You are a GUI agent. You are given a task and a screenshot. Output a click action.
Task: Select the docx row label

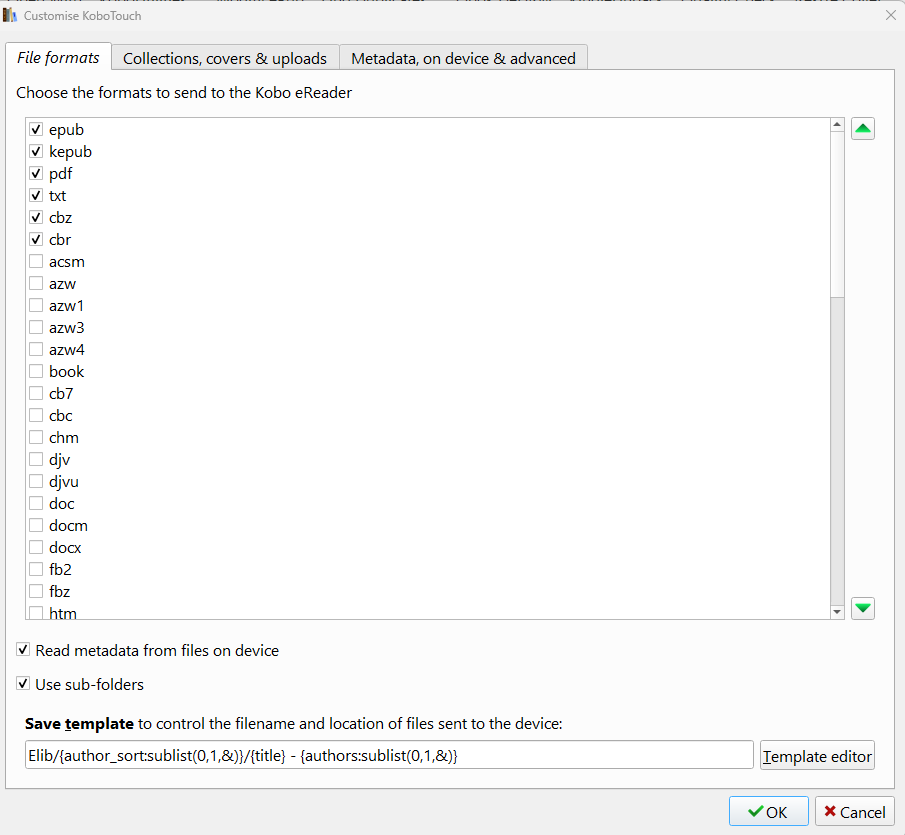tap(65, 547)
